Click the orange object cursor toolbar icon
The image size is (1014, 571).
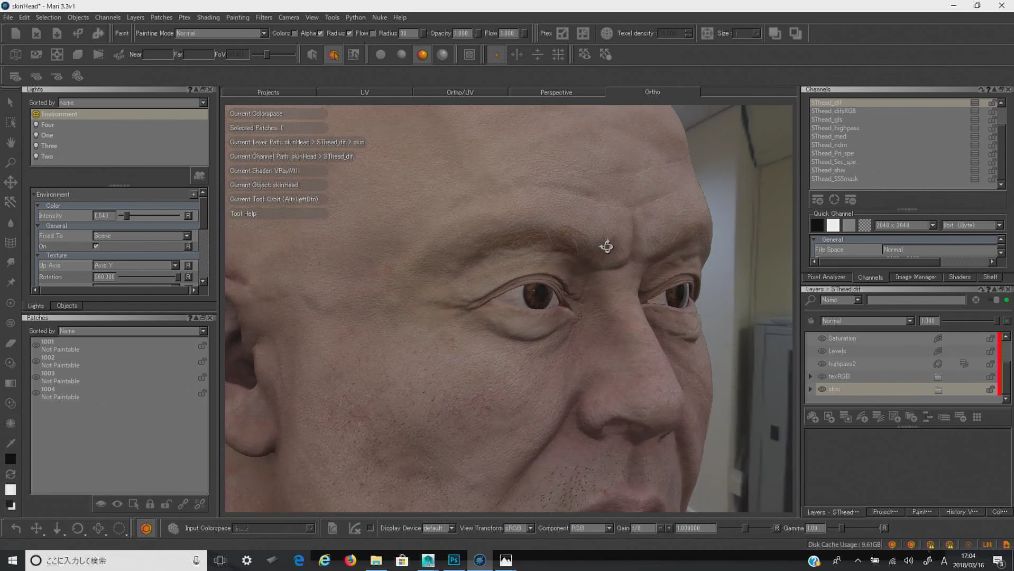pos(334,55)
